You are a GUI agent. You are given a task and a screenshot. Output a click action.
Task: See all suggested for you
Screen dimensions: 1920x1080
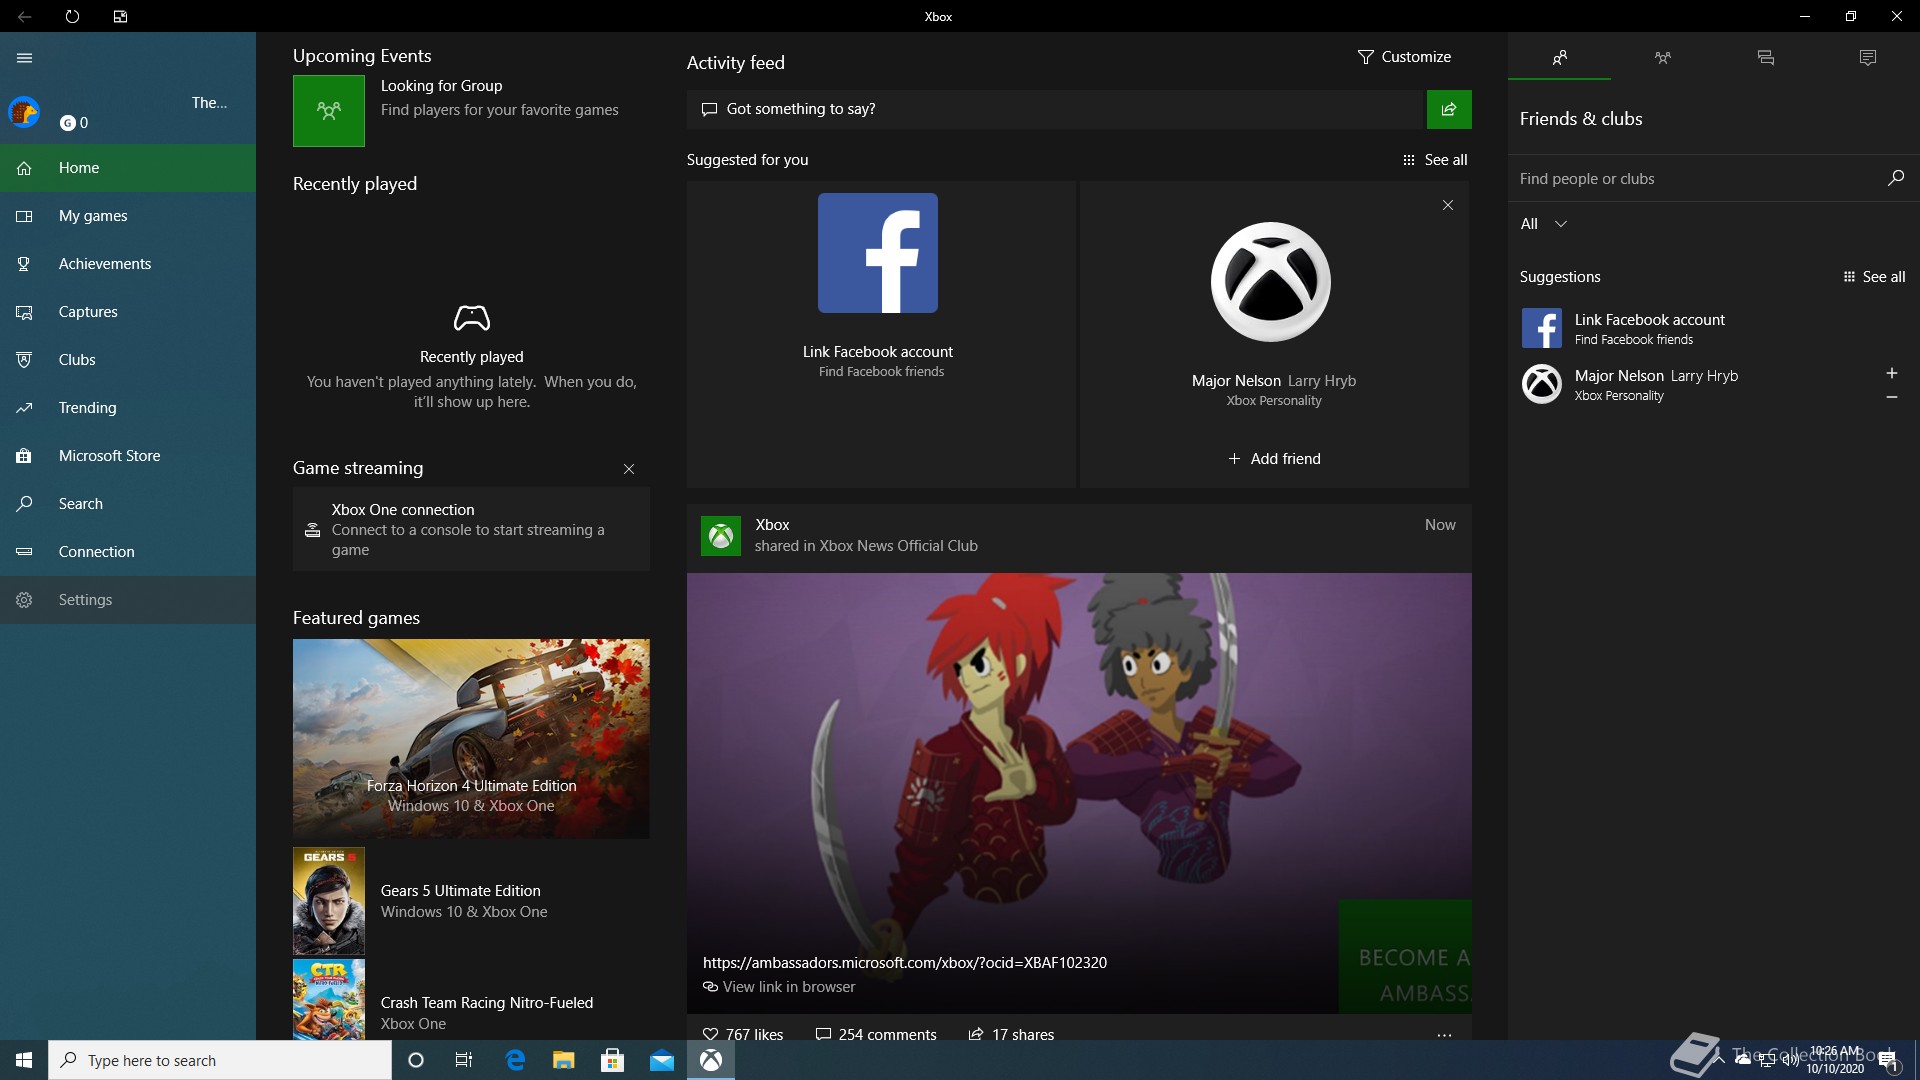click(x=1435, y=160)
